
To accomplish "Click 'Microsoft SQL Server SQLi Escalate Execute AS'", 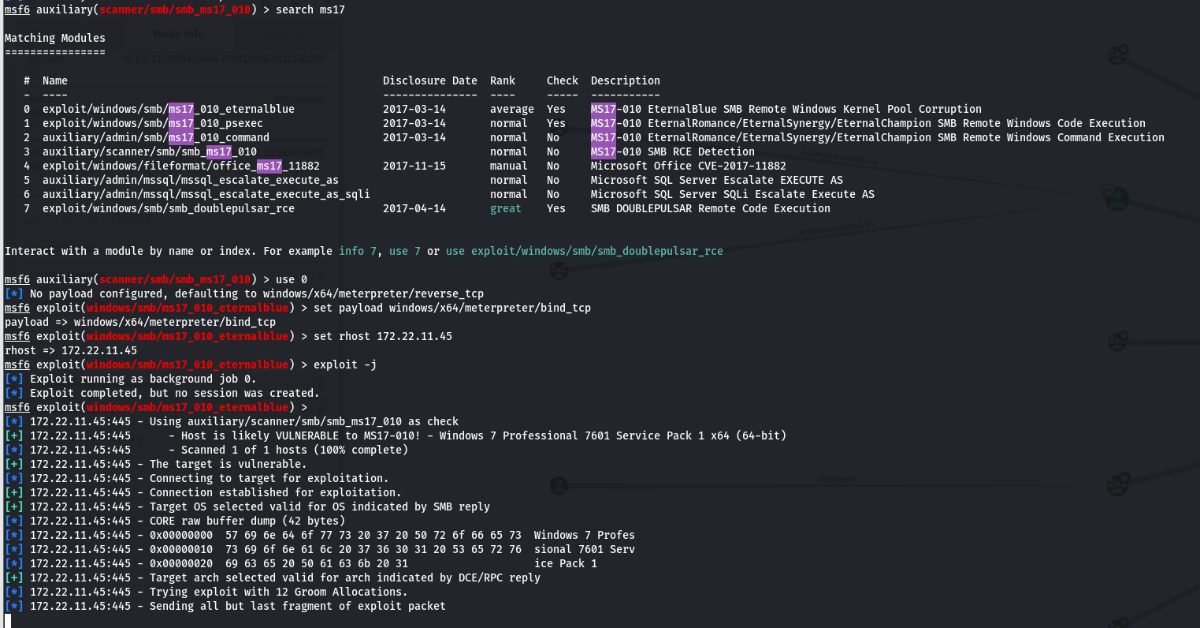I will [x=733, y=194].
